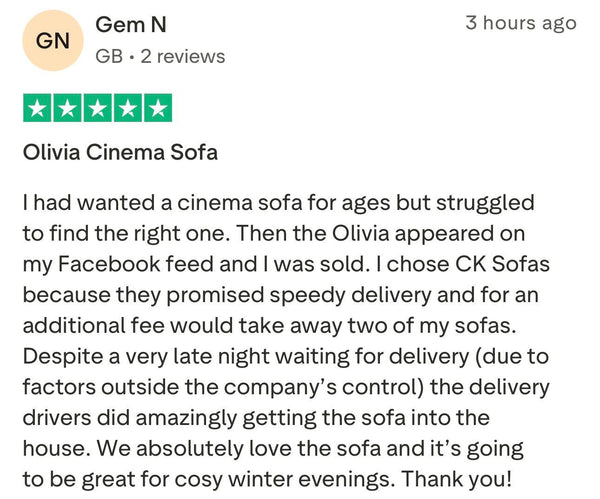Click the second green star icon
600x499 pixels.
67,108
